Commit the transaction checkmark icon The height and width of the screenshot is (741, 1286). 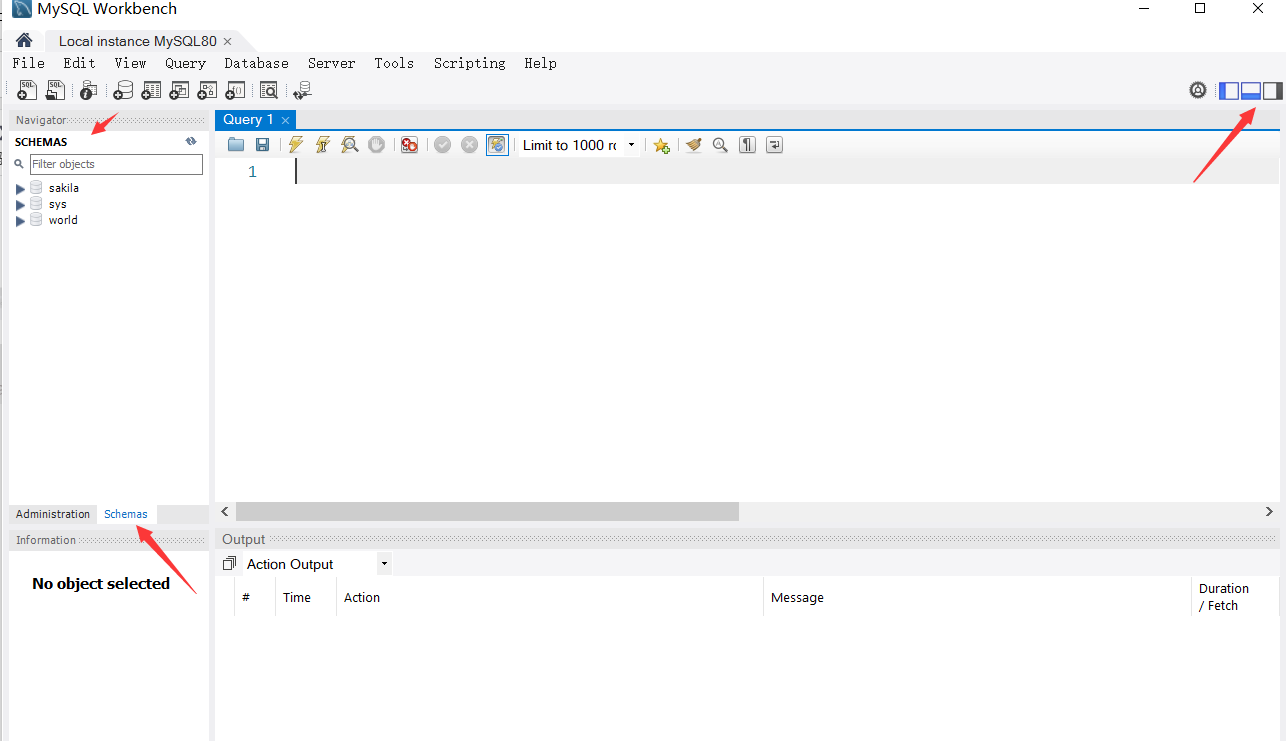pyautogui.click(x=442, y=145)
